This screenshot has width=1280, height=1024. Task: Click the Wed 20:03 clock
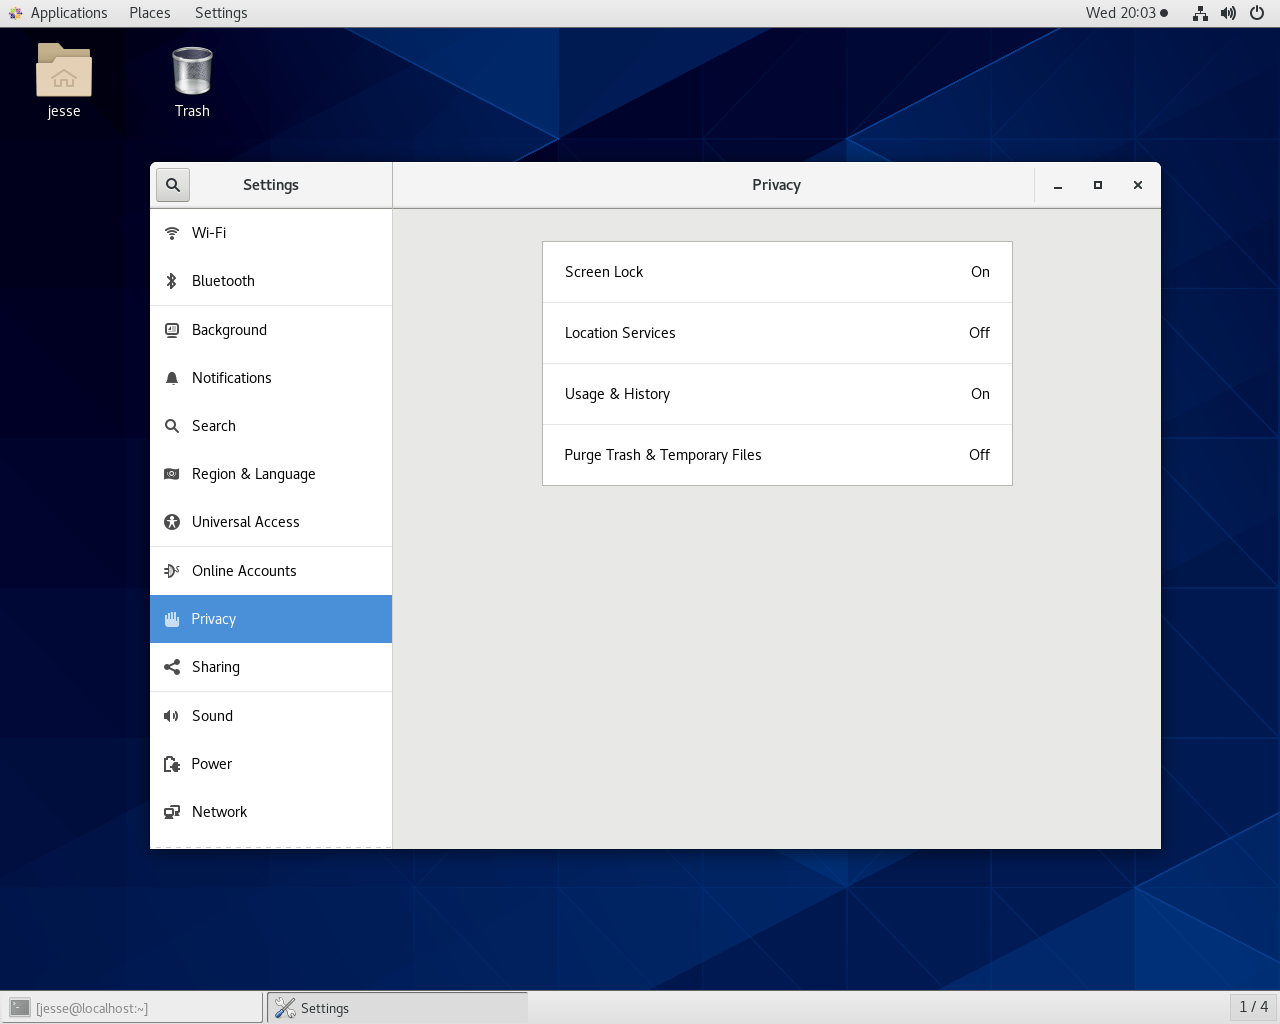1126,13
